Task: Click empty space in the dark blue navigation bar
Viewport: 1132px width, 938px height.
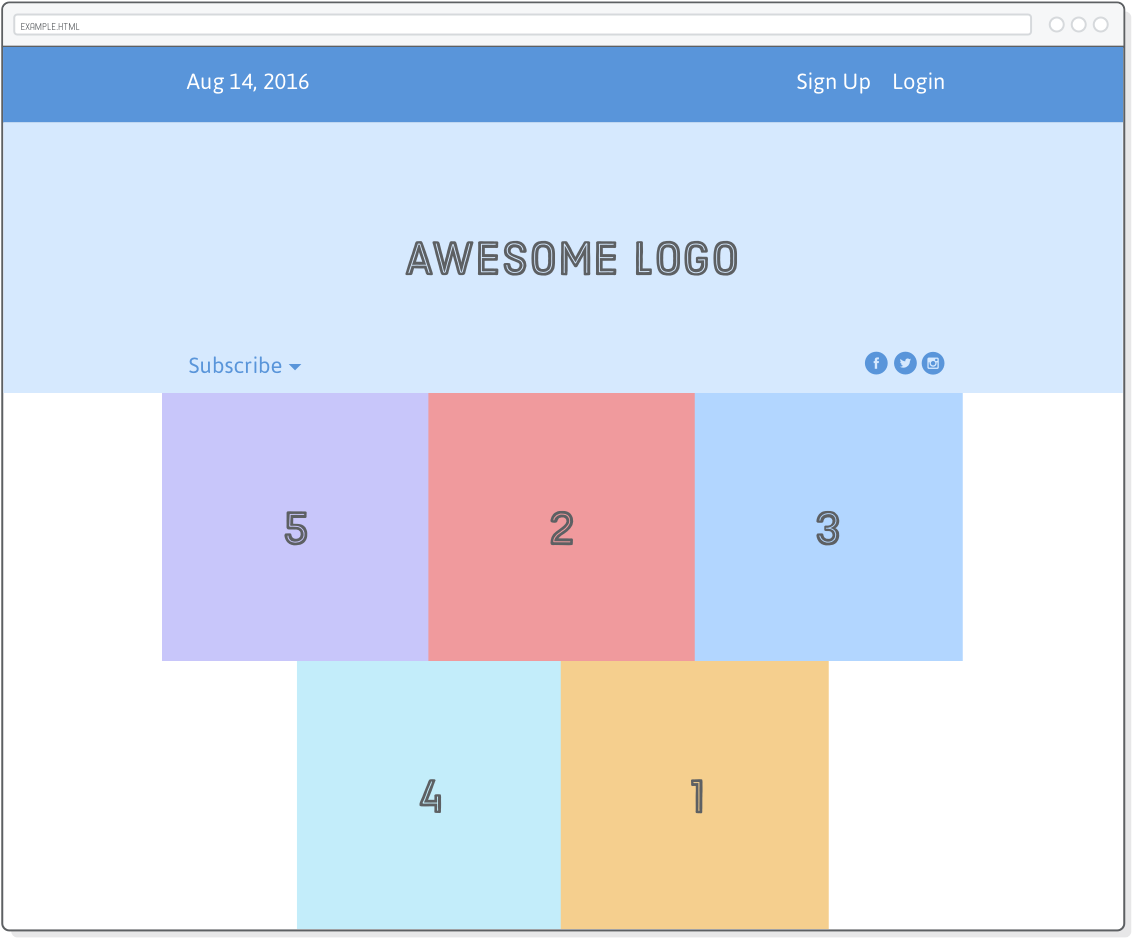Action: coord(550,84)
